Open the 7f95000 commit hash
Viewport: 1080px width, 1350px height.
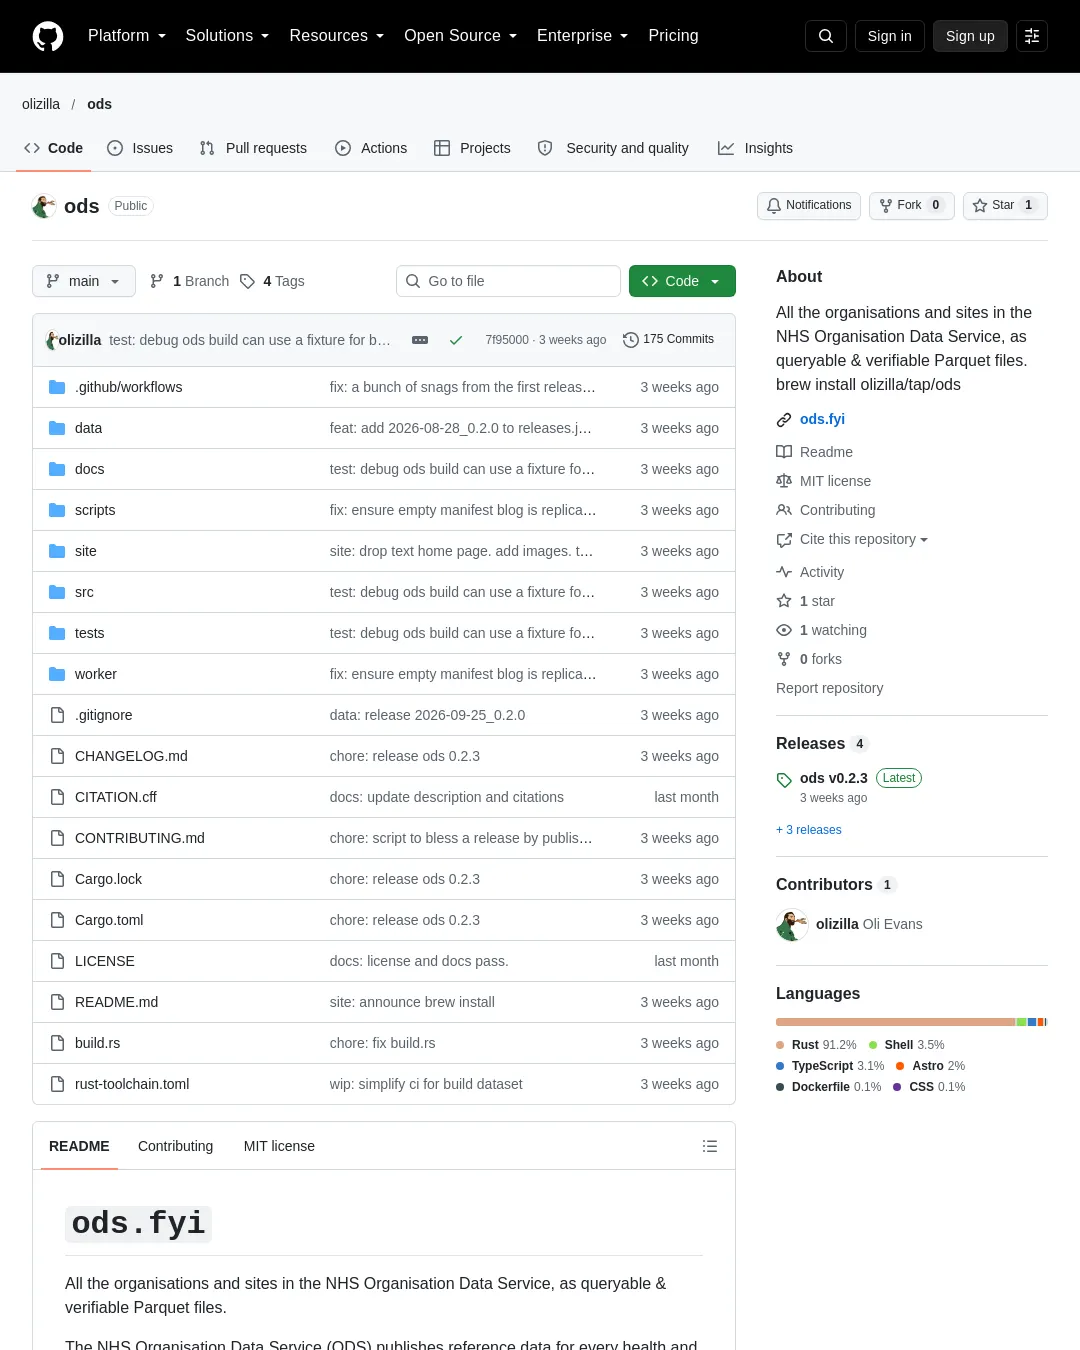(x=507, y=340)
